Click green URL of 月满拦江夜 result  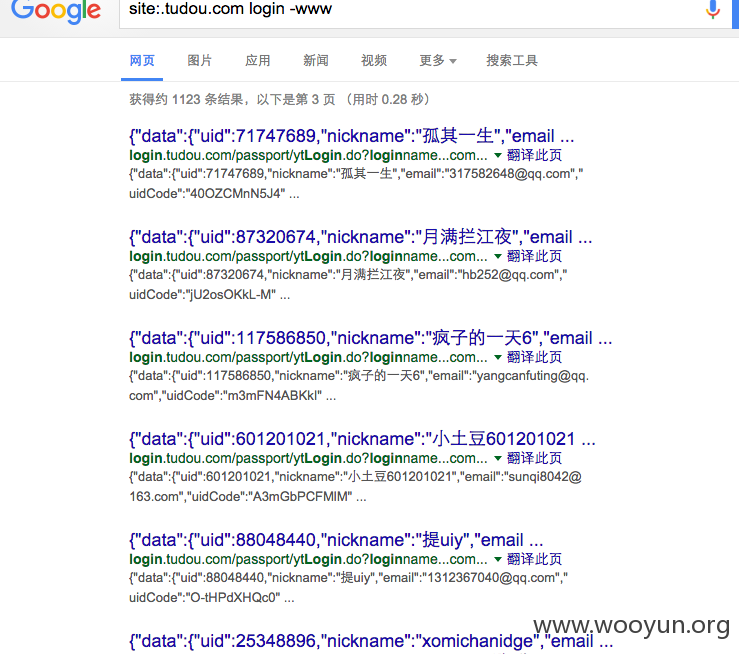pyautogui.click(x=308, y=256)
